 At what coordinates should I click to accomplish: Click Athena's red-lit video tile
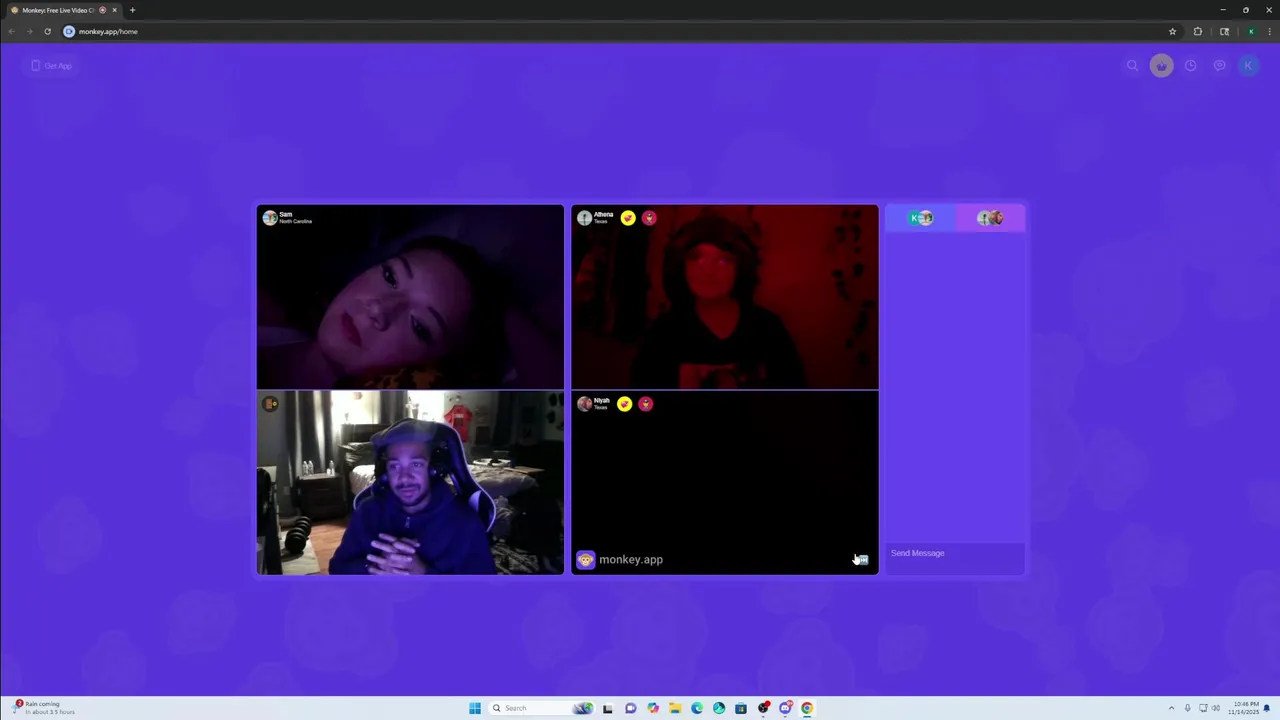coord(725,297)
